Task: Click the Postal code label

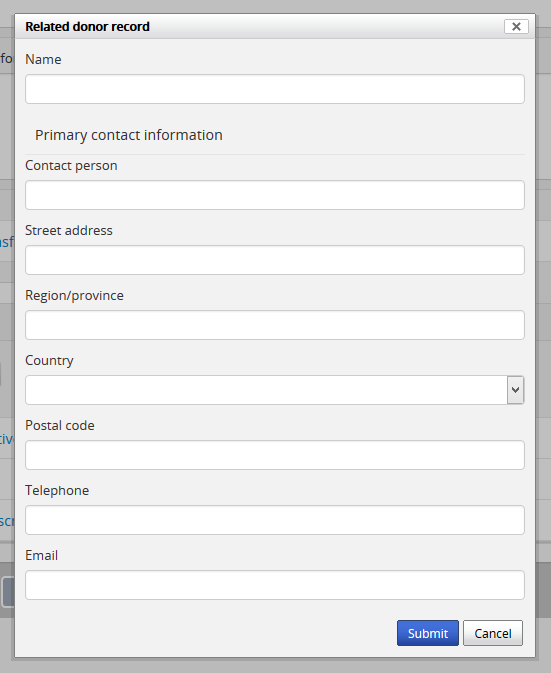Action: click(x=60, y=425)
